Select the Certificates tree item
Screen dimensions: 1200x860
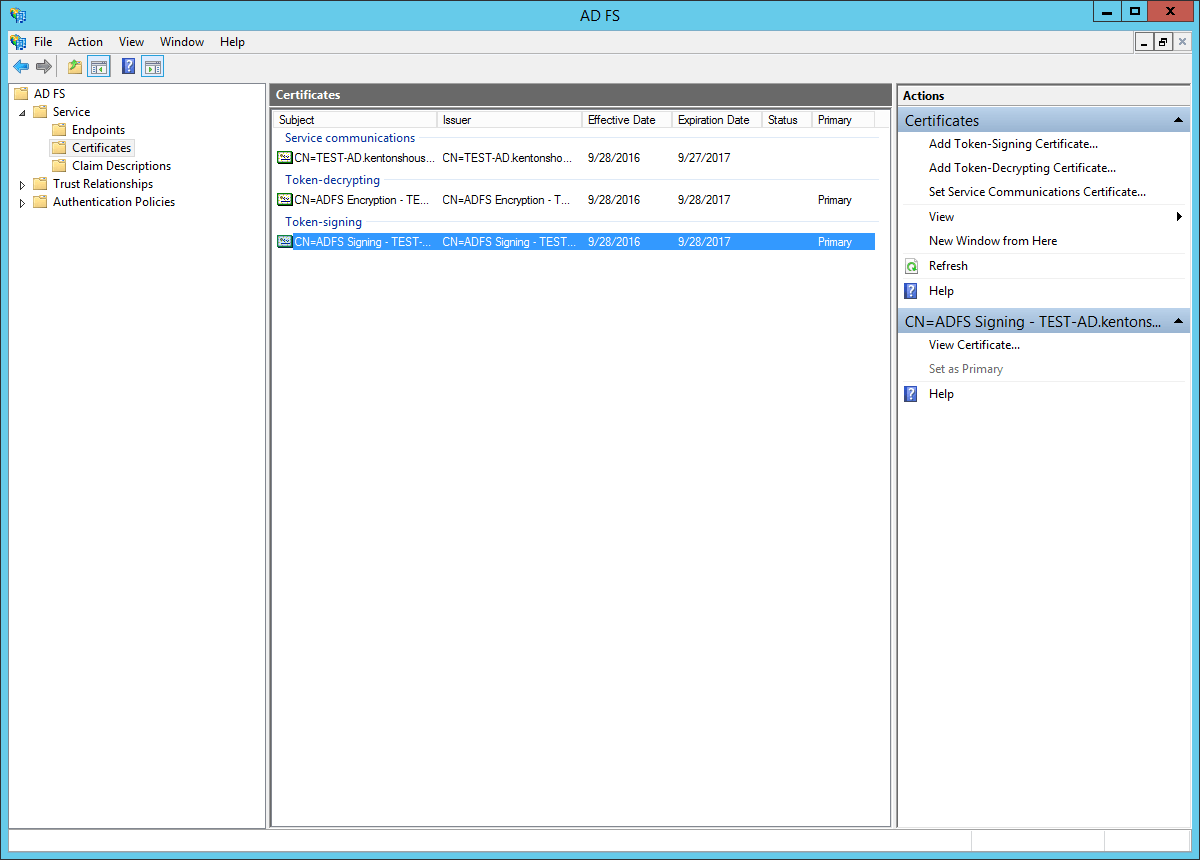coord(101,148)
